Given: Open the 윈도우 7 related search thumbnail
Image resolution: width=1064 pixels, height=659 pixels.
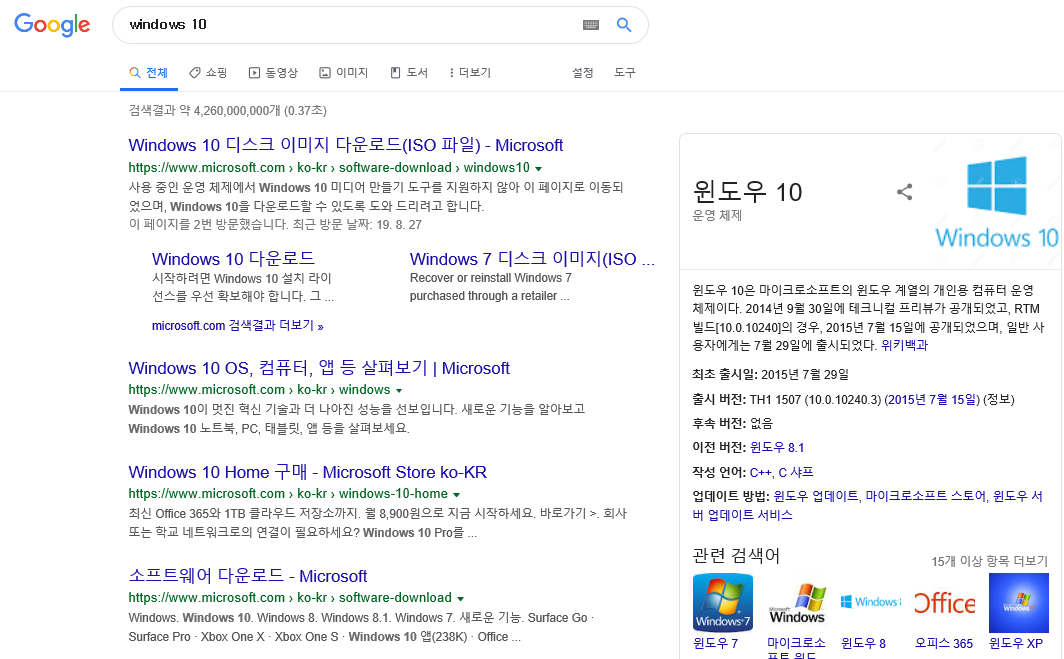Looking at the screenshot, I should pos(723,603).
